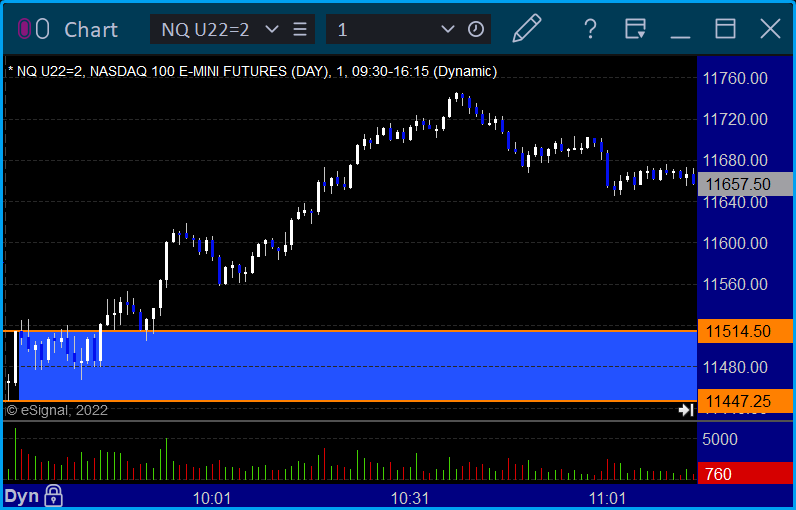This screenshot has width=796, height=510.
Task: Select the pencil drawing tools icon
Action: (x=527, y=28)
